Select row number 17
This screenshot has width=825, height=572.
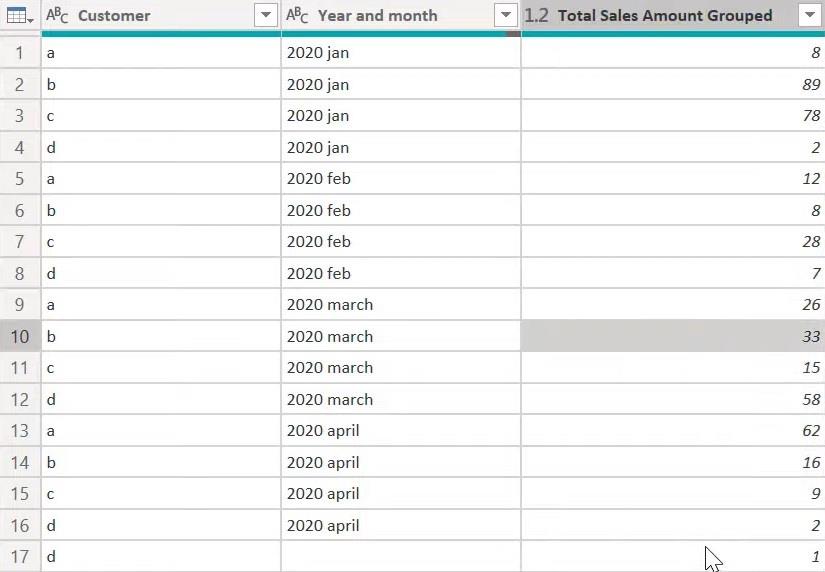pos(20,557)
